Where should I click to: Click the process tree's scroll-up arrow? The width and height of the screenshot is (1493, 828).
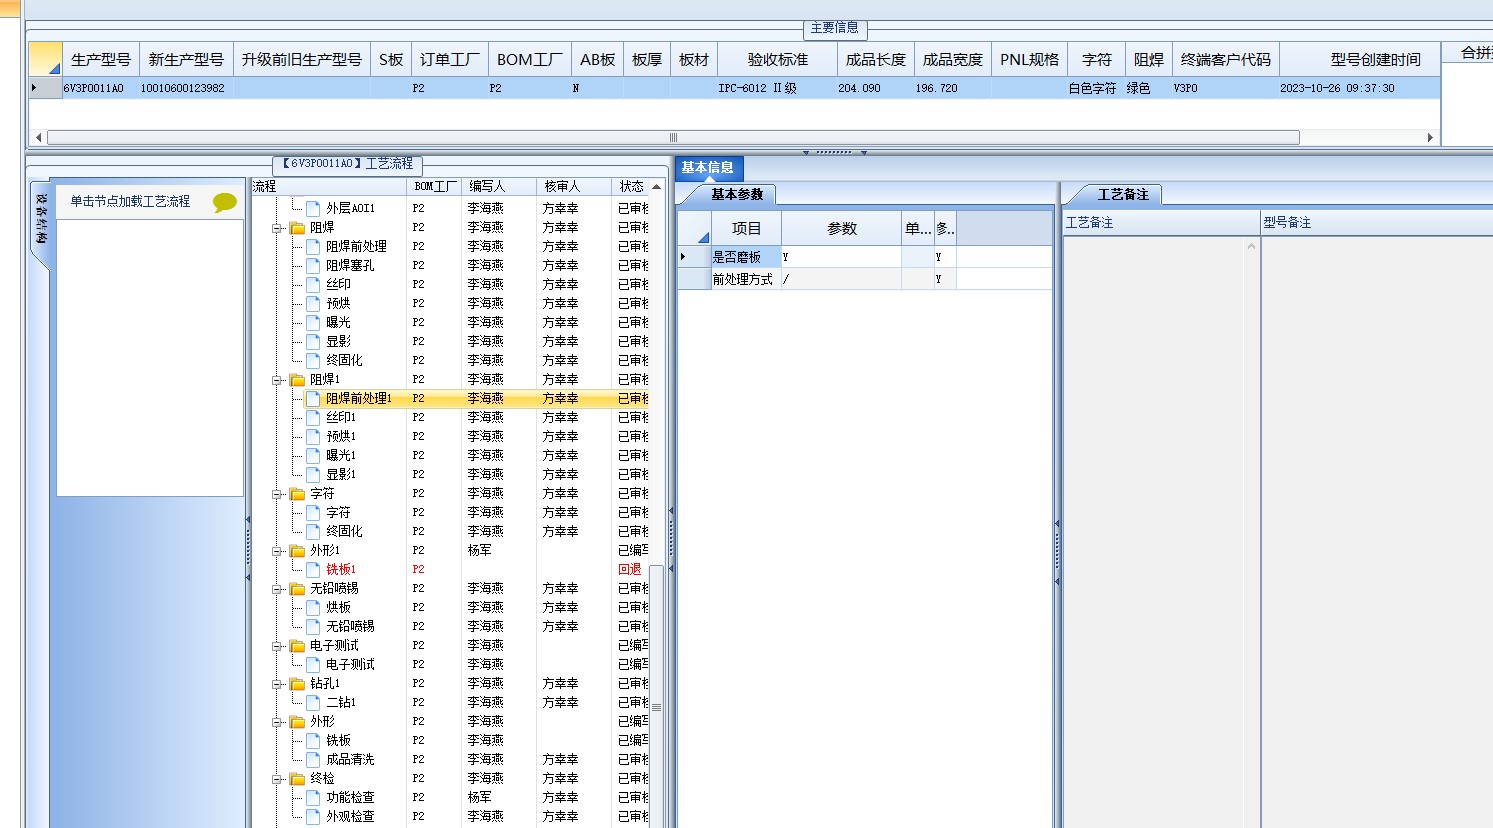tap(656, 186)
